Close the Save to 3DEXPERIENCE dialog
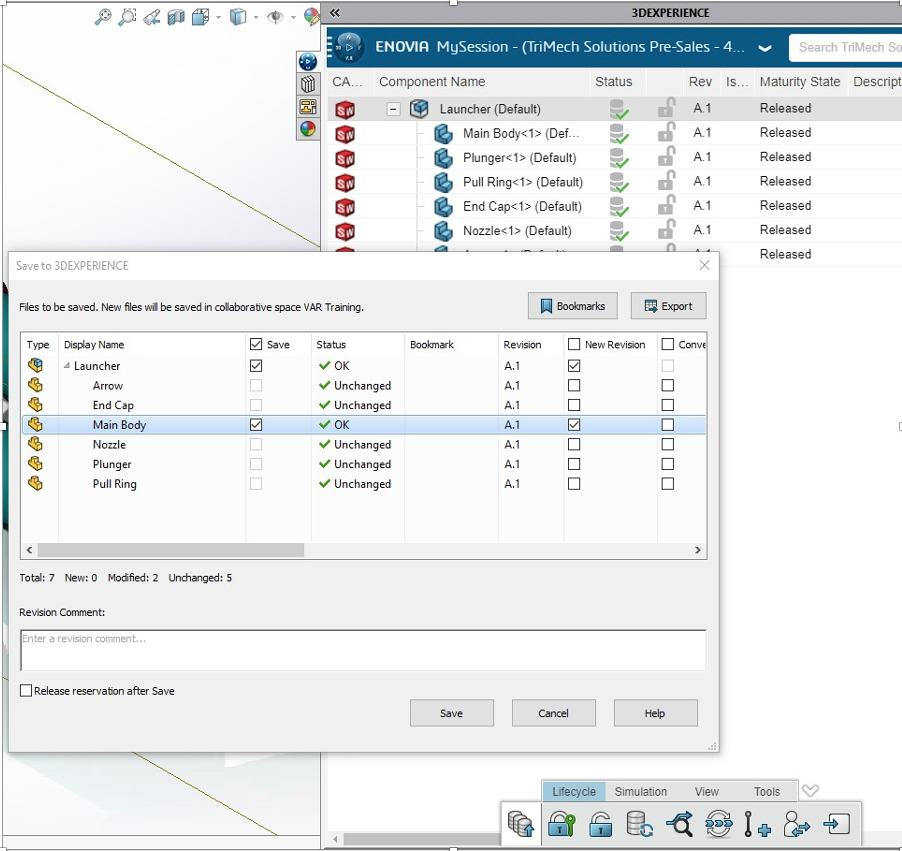Viewport: 902px width, 851px height. [704, 265]
